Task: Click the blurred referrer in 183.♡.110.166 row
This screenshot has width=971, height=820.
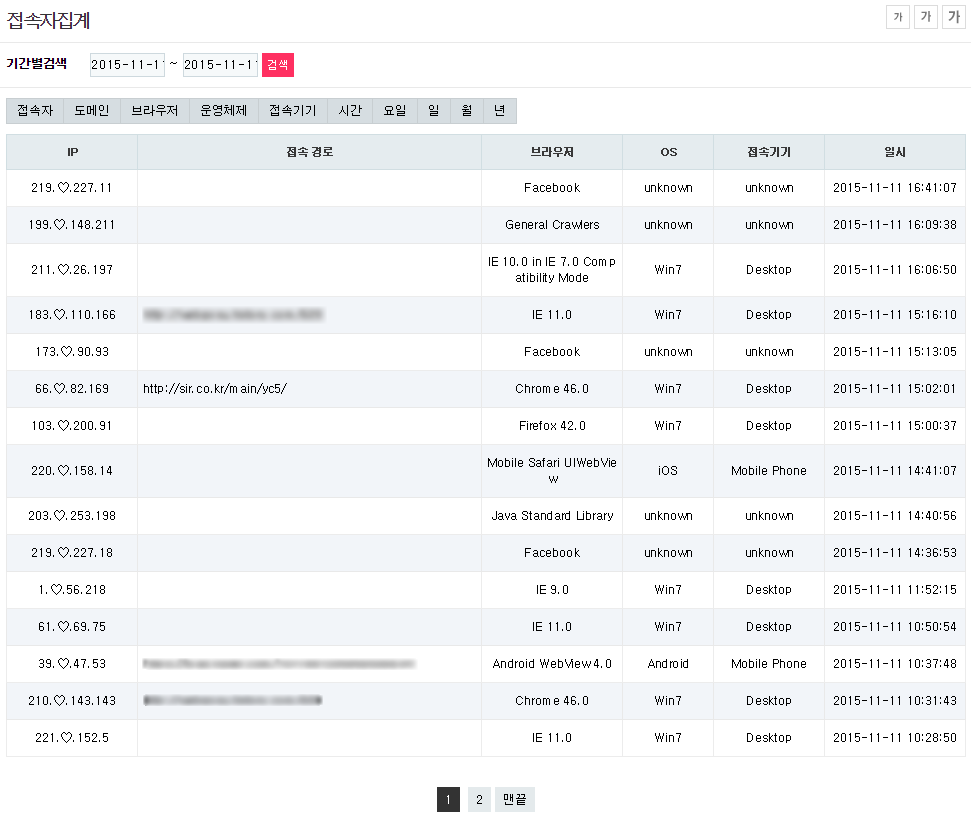Action: tap(233, 315)
